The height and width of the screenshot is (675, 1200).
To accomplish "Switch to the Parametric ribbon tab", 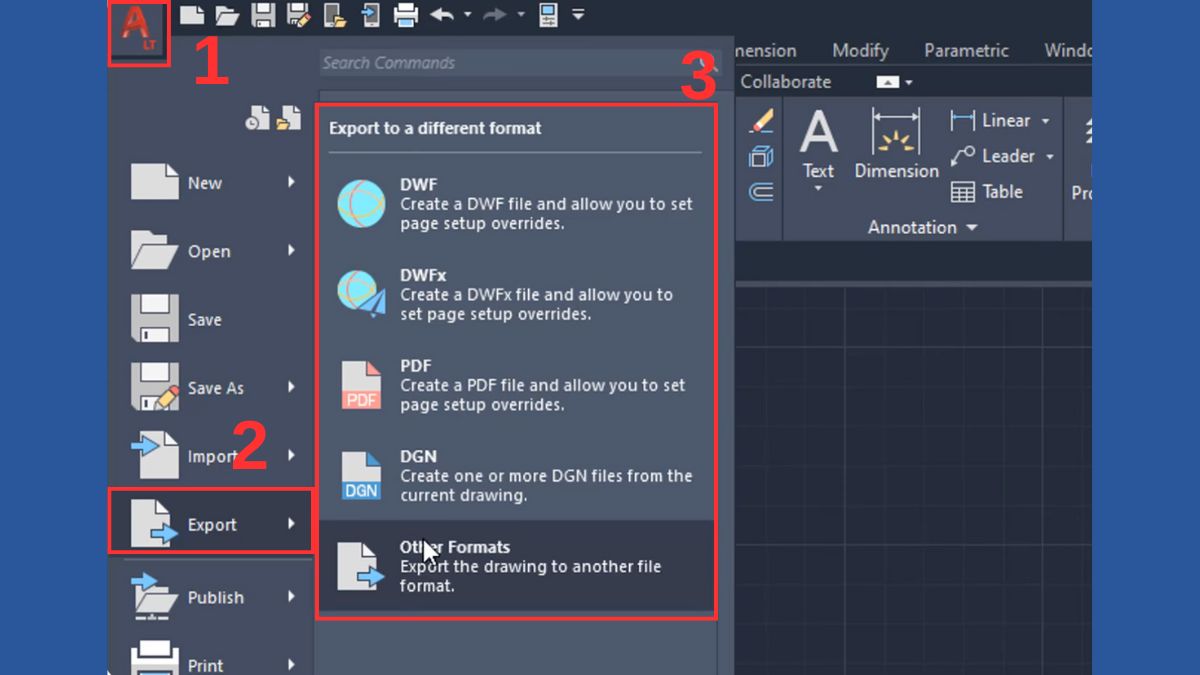I will (x=966, y=50).
